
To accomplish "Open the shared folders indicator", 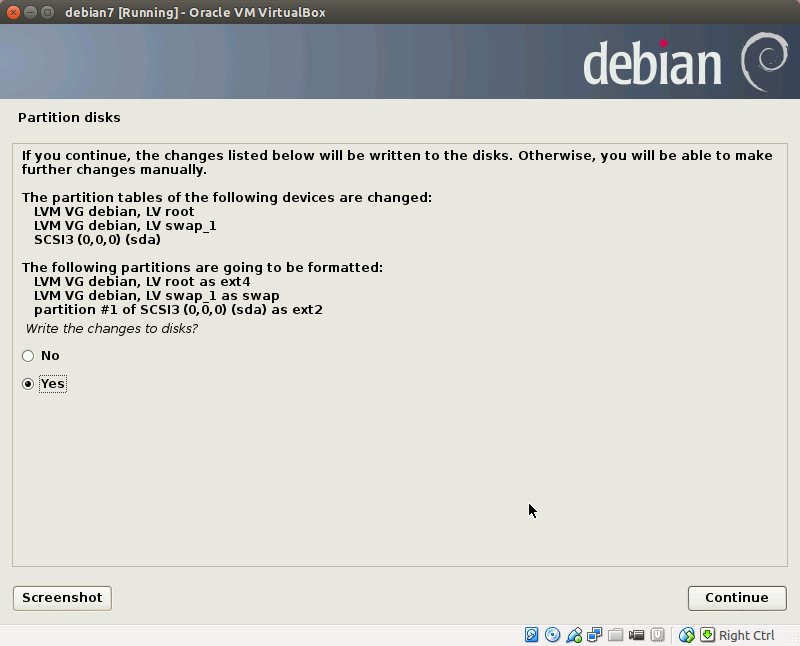I will pyautogui.click(x=615, y=635).
